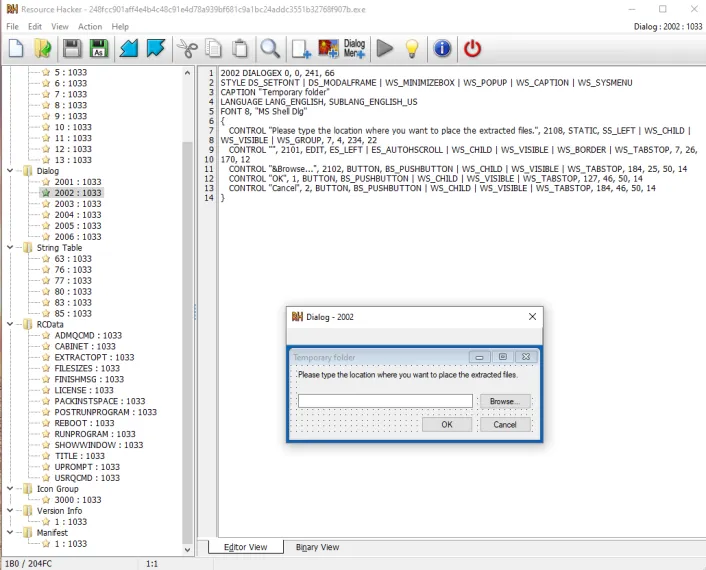Click the green Save As icon

click(x=99, y=48)
